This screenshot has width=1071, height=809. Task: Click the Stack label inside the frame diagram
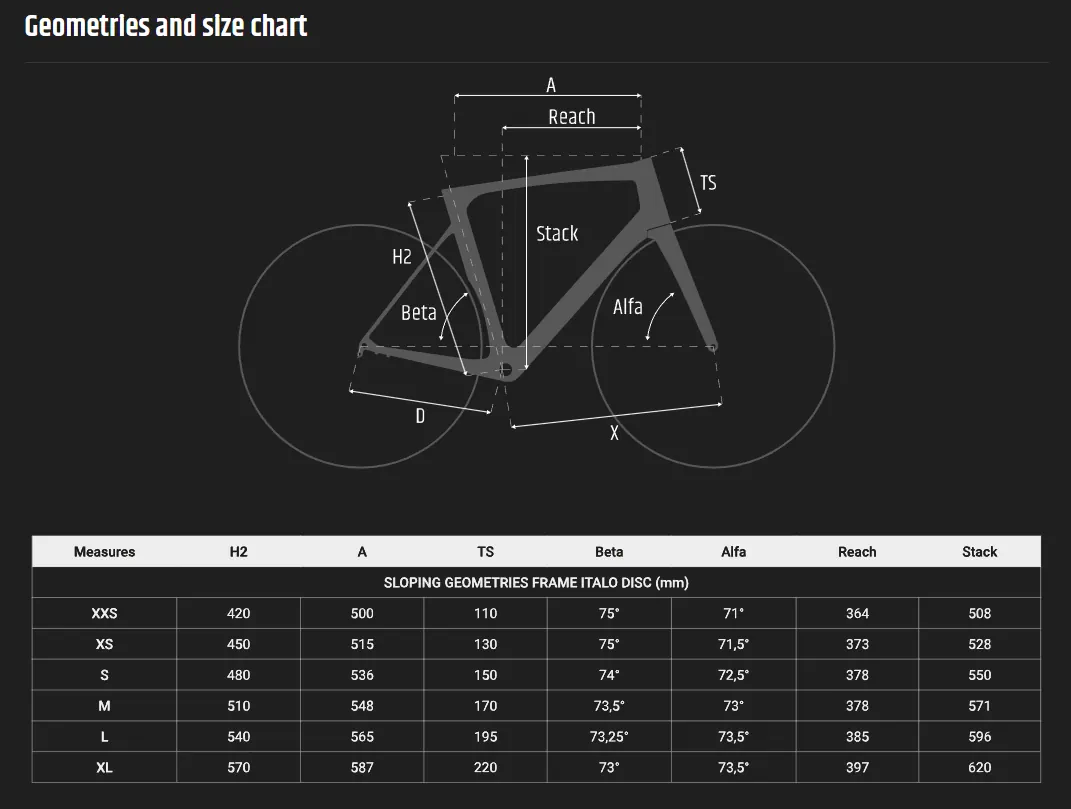coord(557,233)
